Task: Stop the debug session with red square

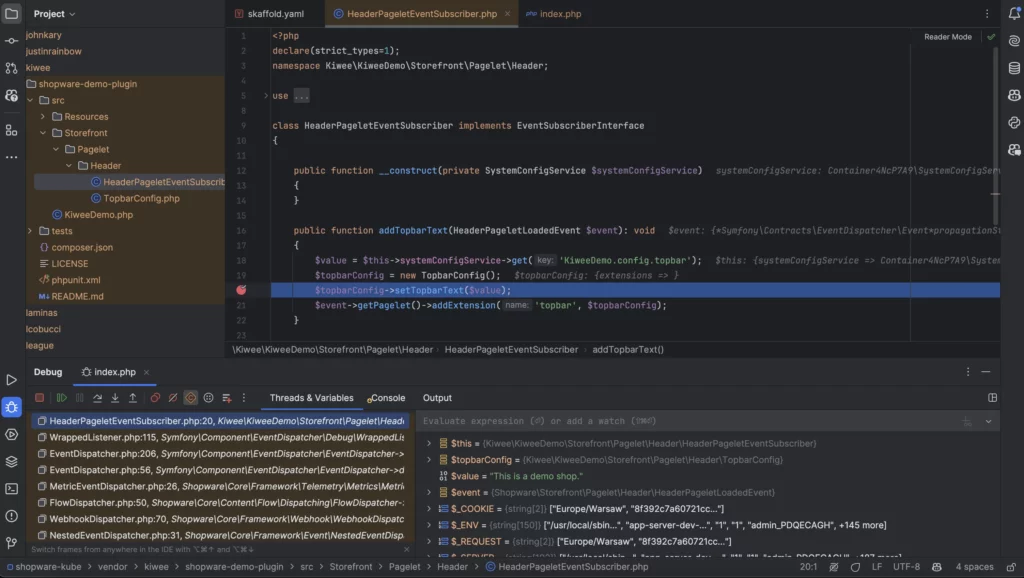Action: click(x=39, y=398)
